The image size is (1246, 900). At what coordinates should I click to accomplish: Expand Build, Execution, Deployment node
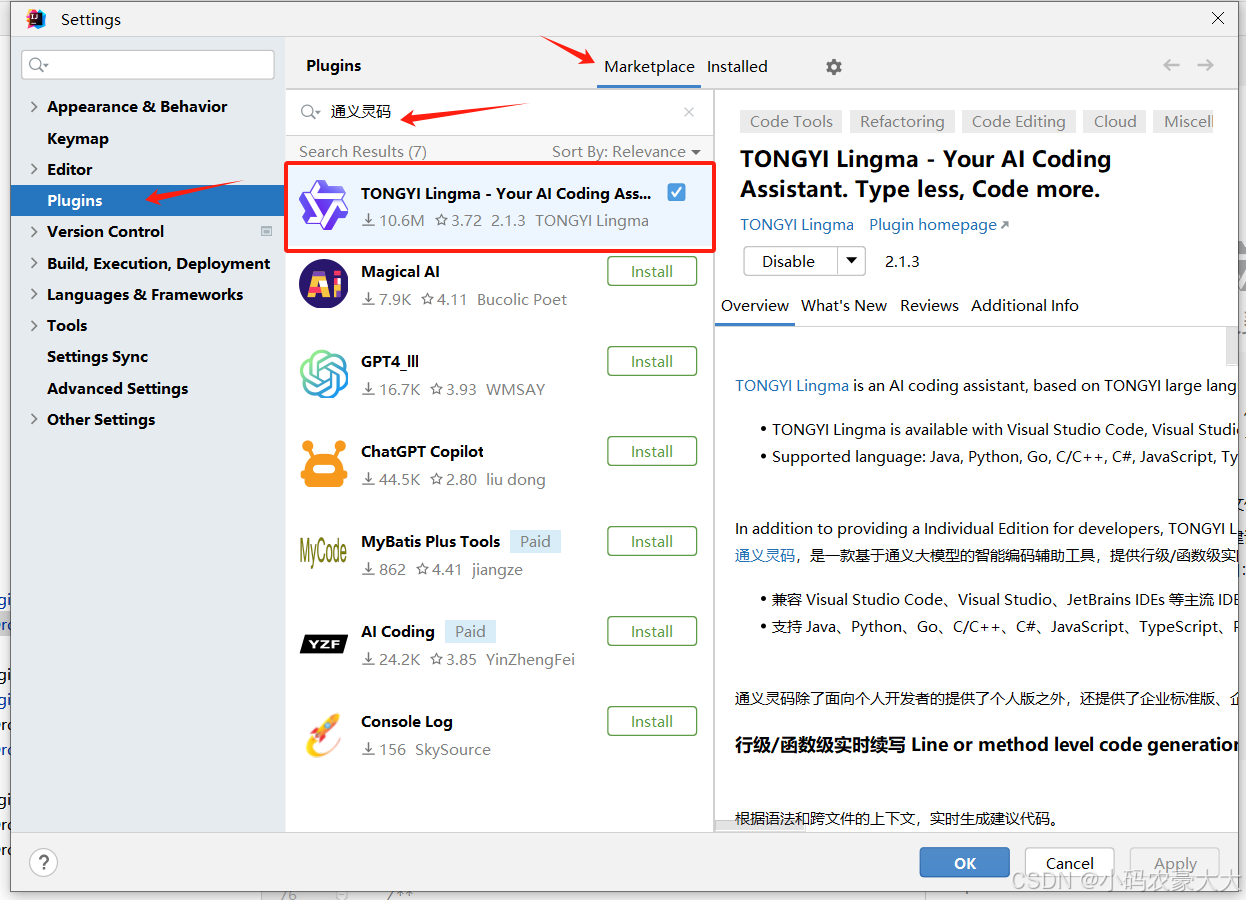click(34, 263)
